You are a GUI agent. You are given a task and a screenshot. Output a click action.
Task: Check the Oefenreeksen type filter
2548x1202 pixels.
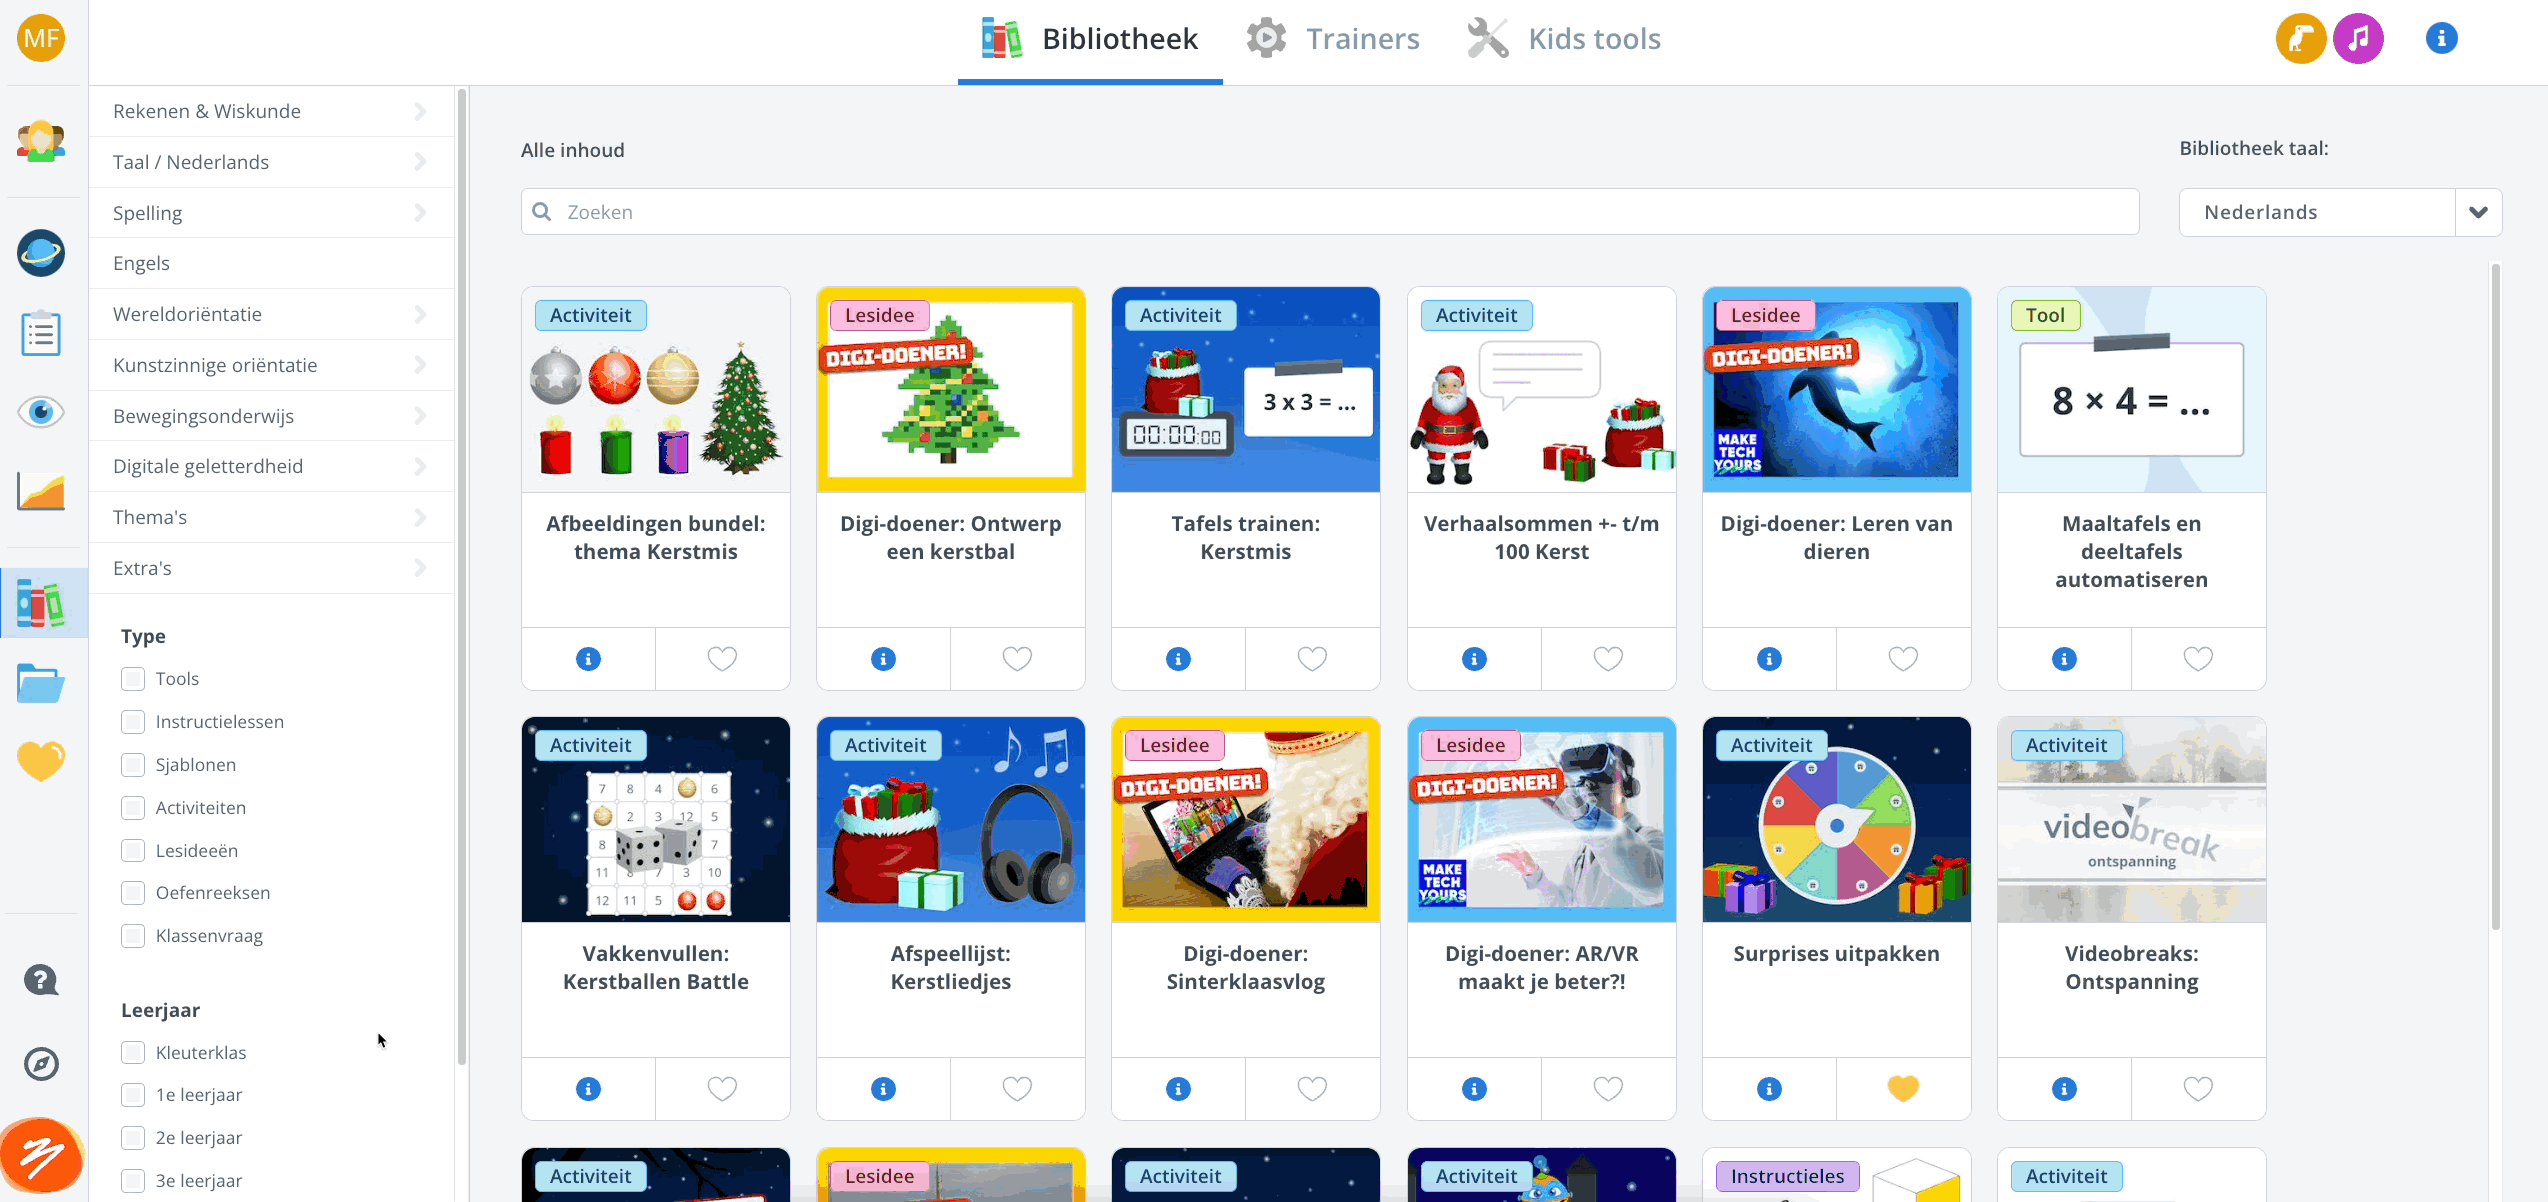point(133,893)
